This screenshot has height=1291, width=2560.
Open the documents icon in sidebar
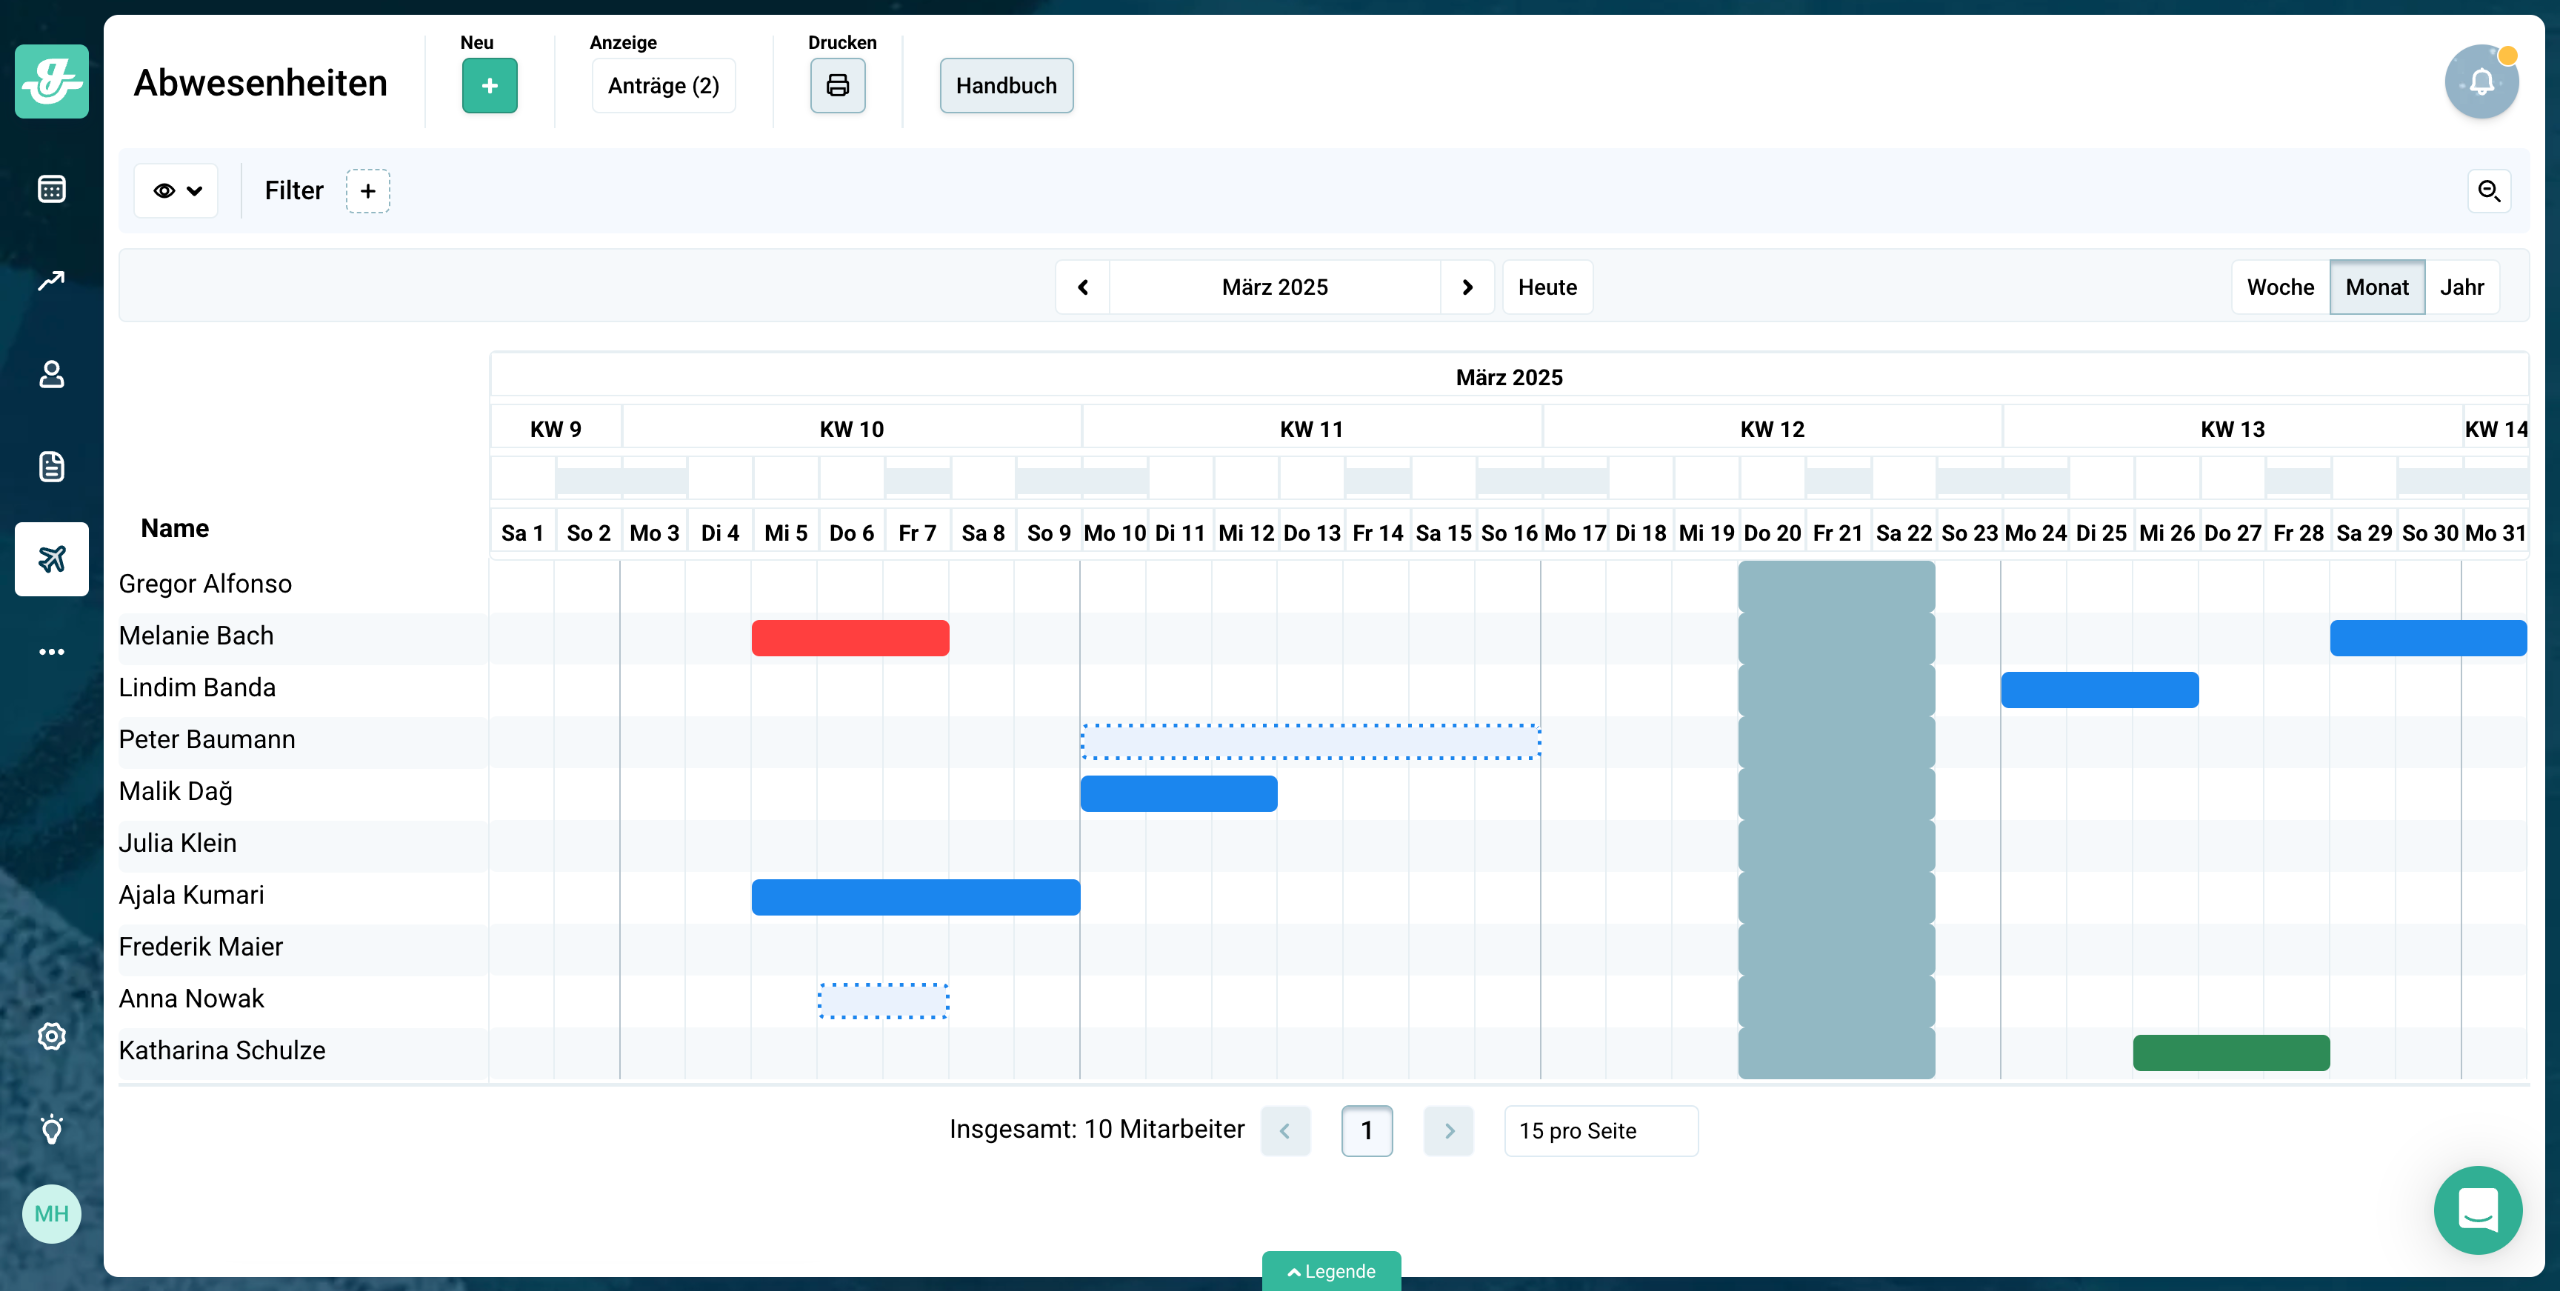coord(51,466)
